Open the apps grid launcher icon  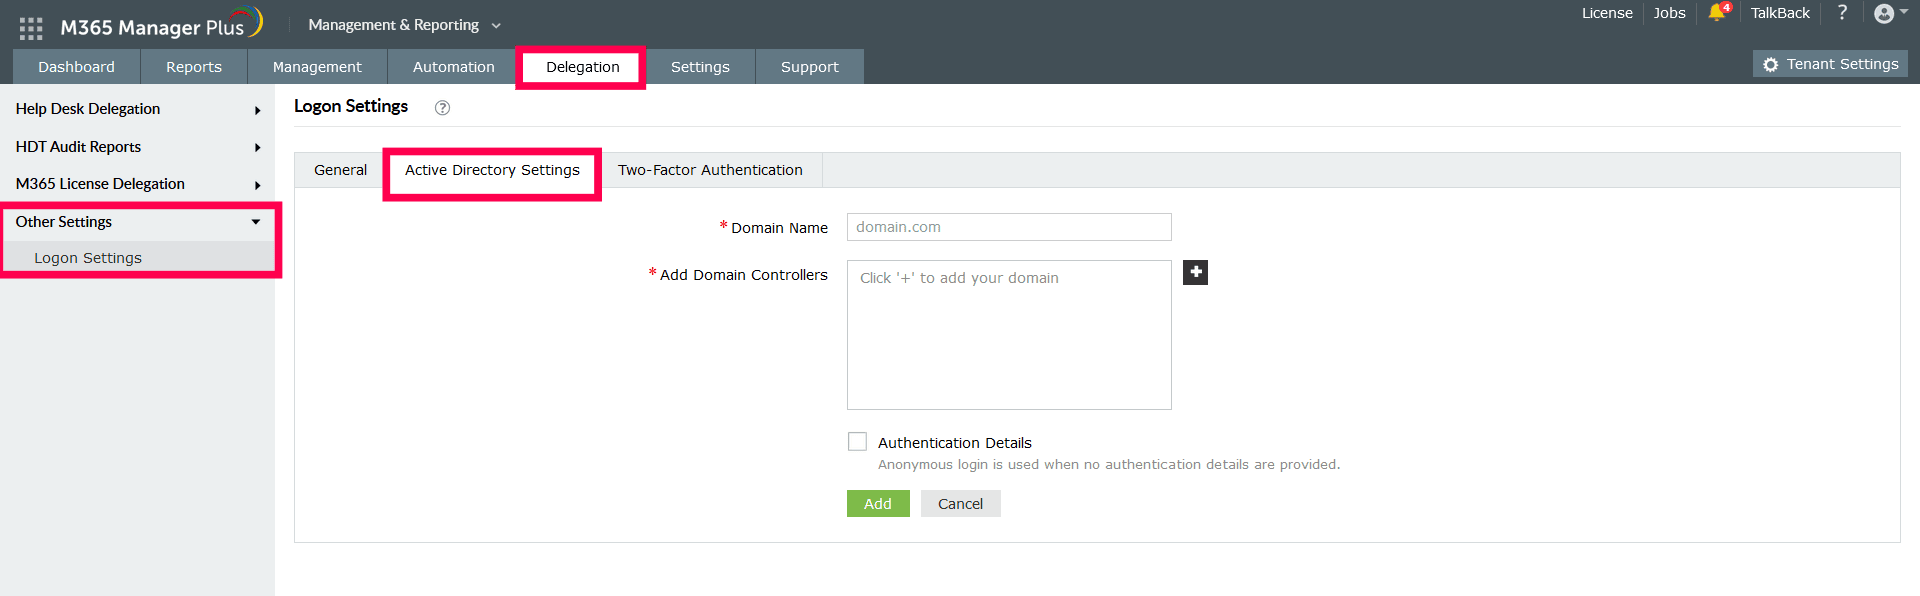point(31,28)
